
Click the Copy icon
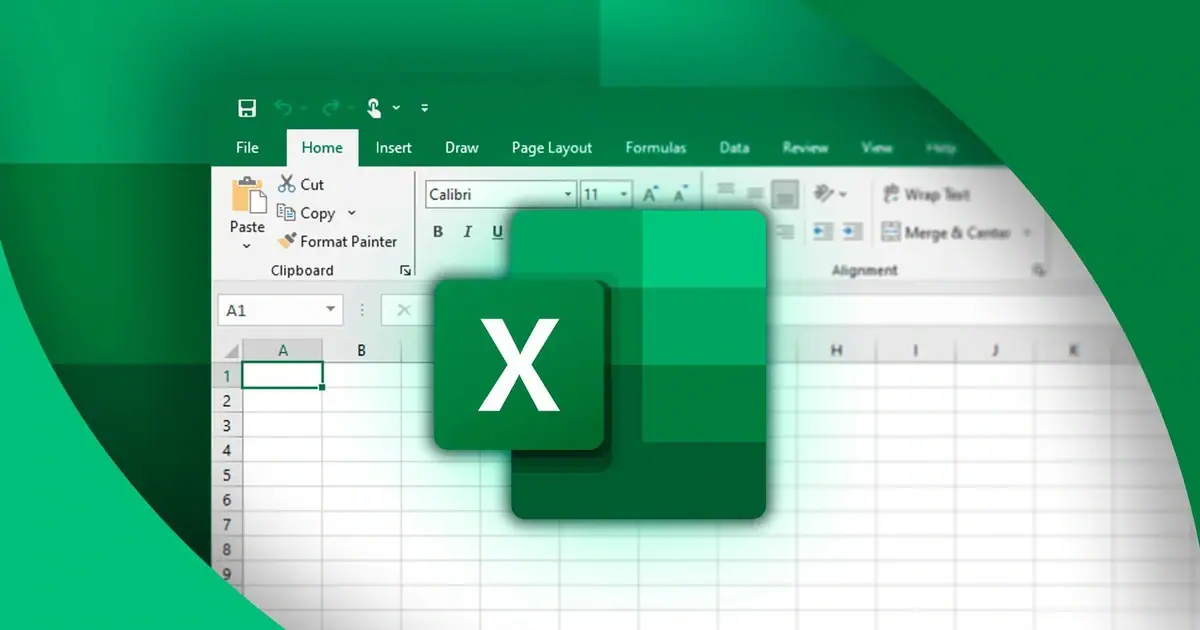tap(284, 213)
